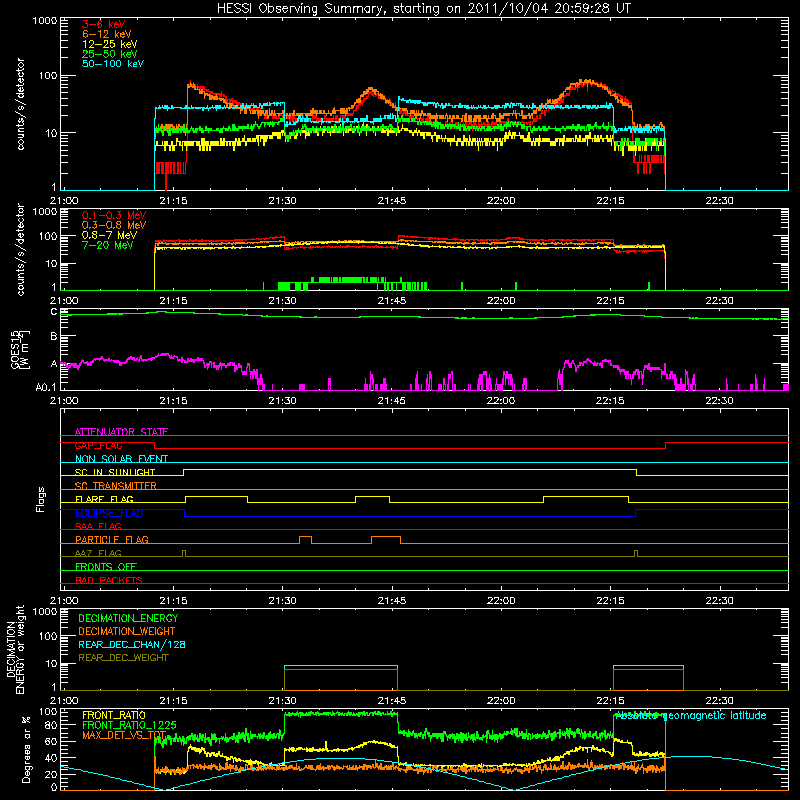Click the GOES15 axis label
The height and width of the screenshot is (800, 800).
[16, 349]
